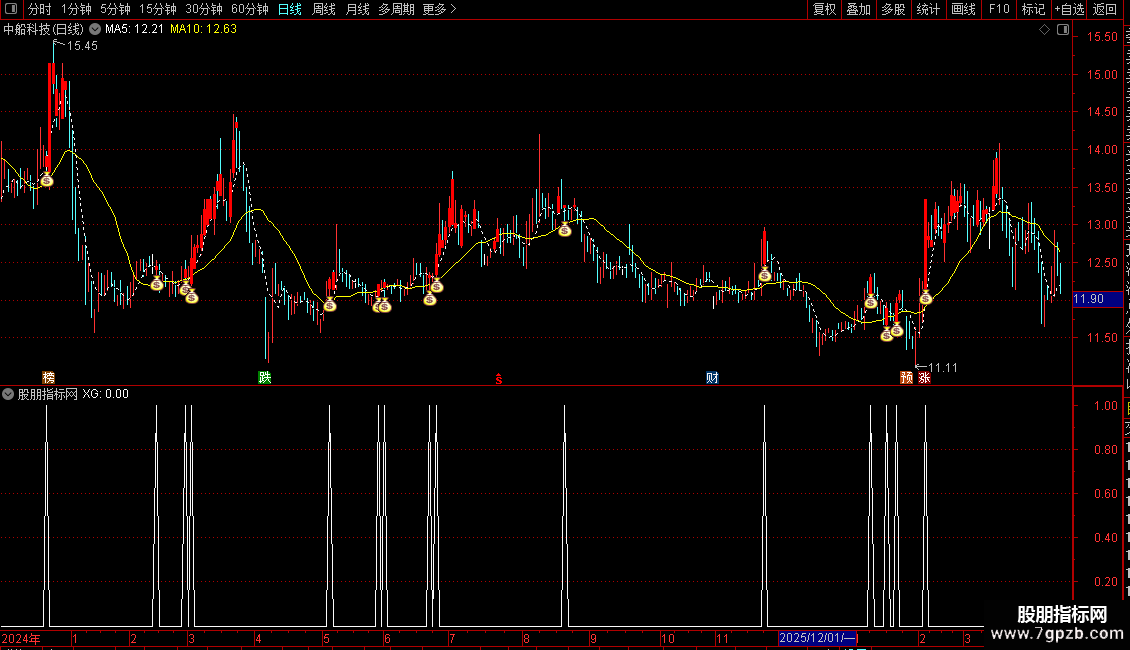
Task: Open sub-chart indicator dropdown beside 股朋指标网
Action: coord(8,394)
